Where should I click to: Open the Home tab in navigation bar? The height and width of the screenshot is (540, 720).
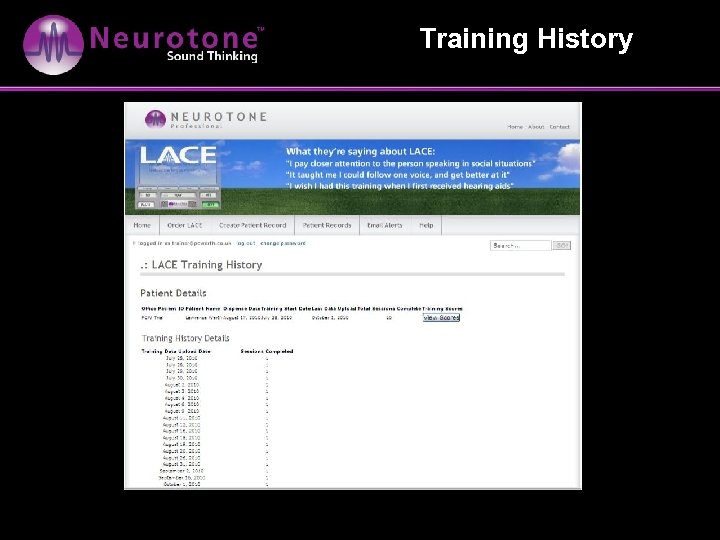pyautogui.click(x=142, y=225)
